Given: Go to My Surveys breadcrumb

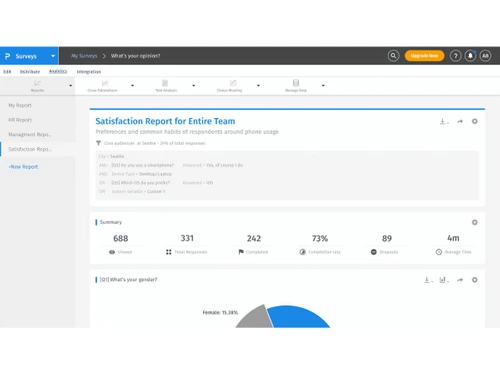Looking at the screenshot, I should (84, 56).
